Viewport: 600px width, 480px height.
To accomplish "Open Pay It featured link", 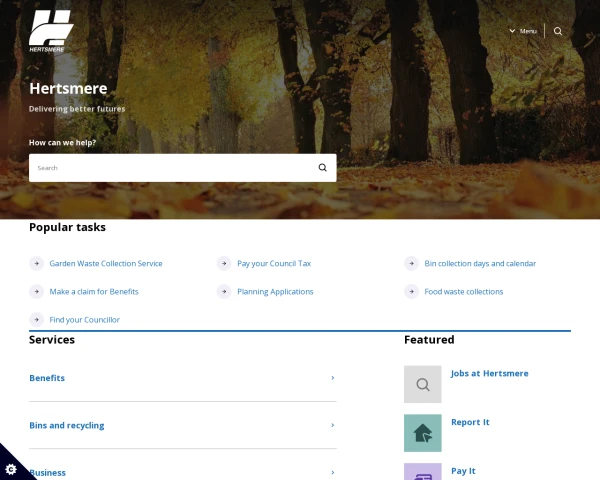I will pos(463,471).
